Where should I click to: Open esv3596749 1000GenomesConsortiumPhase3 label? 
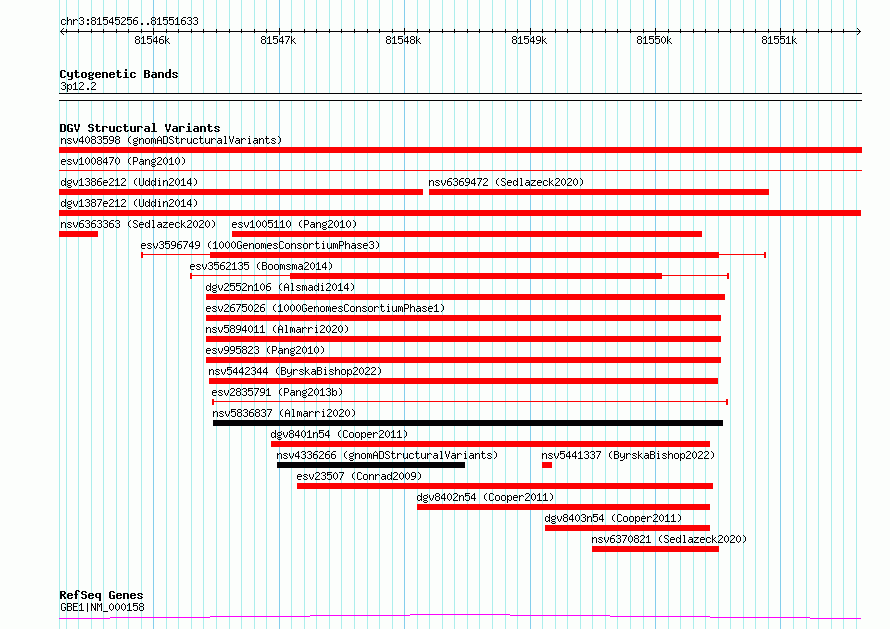261,245
